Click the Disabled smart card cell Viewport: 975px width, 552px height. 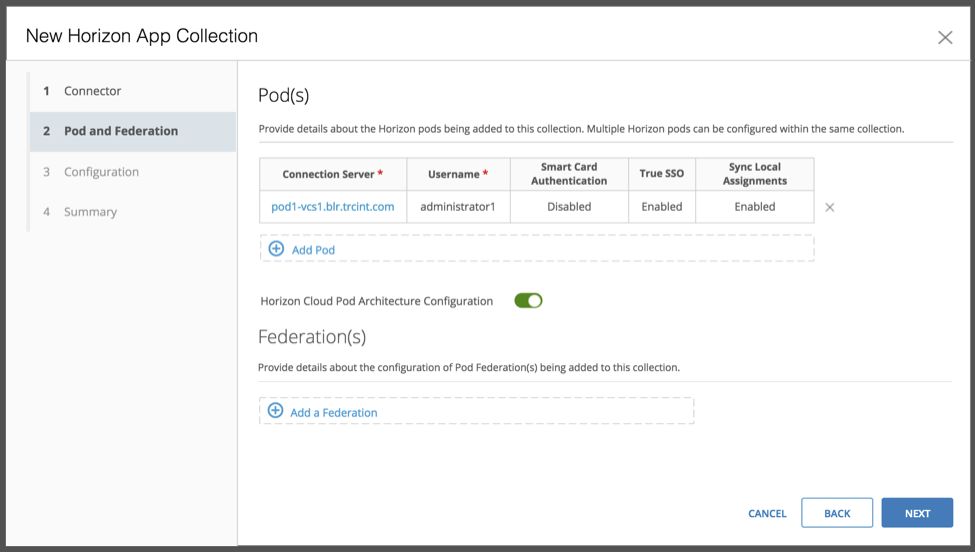[569, 206]
